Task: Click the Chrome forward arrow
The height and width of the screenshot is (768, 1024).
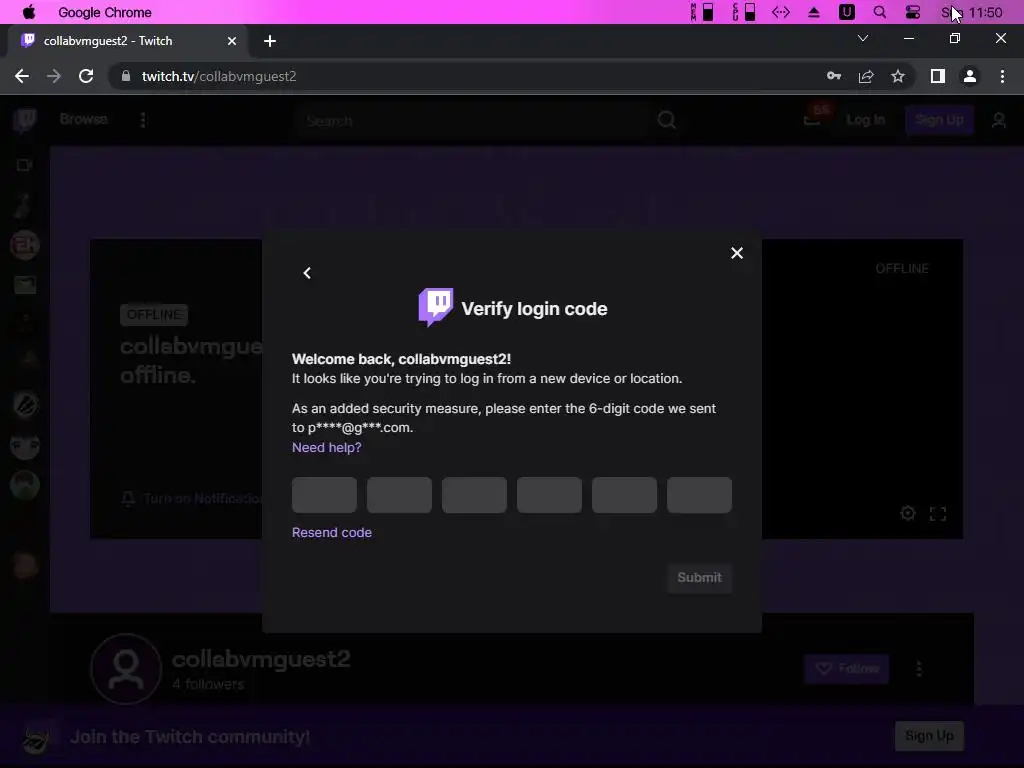Action: [54, 76]
